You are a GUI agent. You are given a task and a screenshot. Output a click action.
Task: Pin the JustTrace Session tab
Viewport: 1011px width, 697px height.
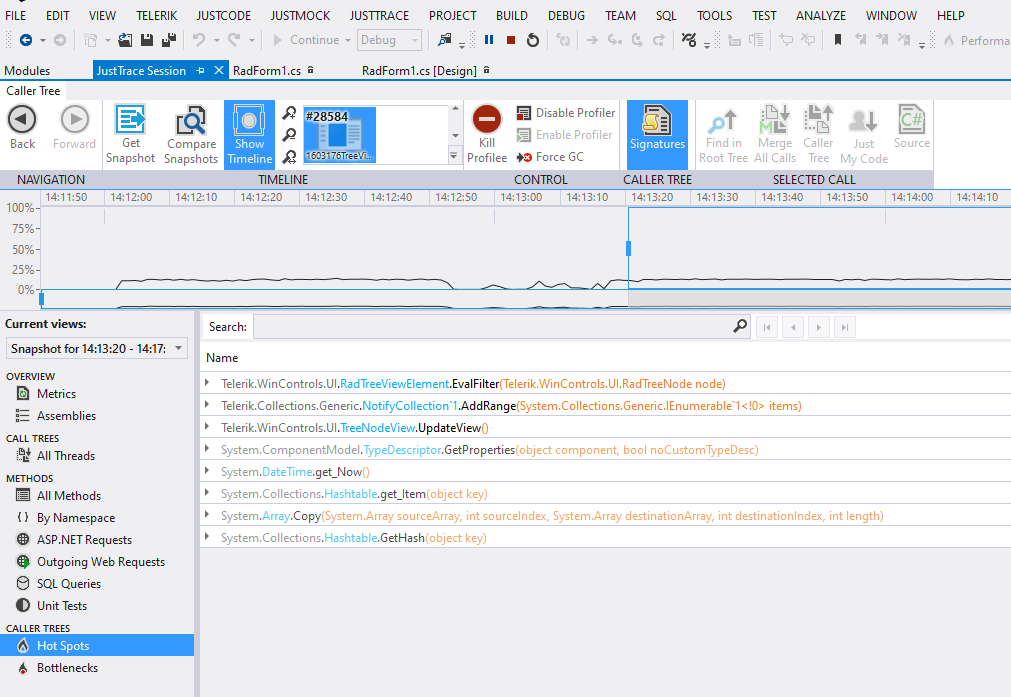pos(201,70)
